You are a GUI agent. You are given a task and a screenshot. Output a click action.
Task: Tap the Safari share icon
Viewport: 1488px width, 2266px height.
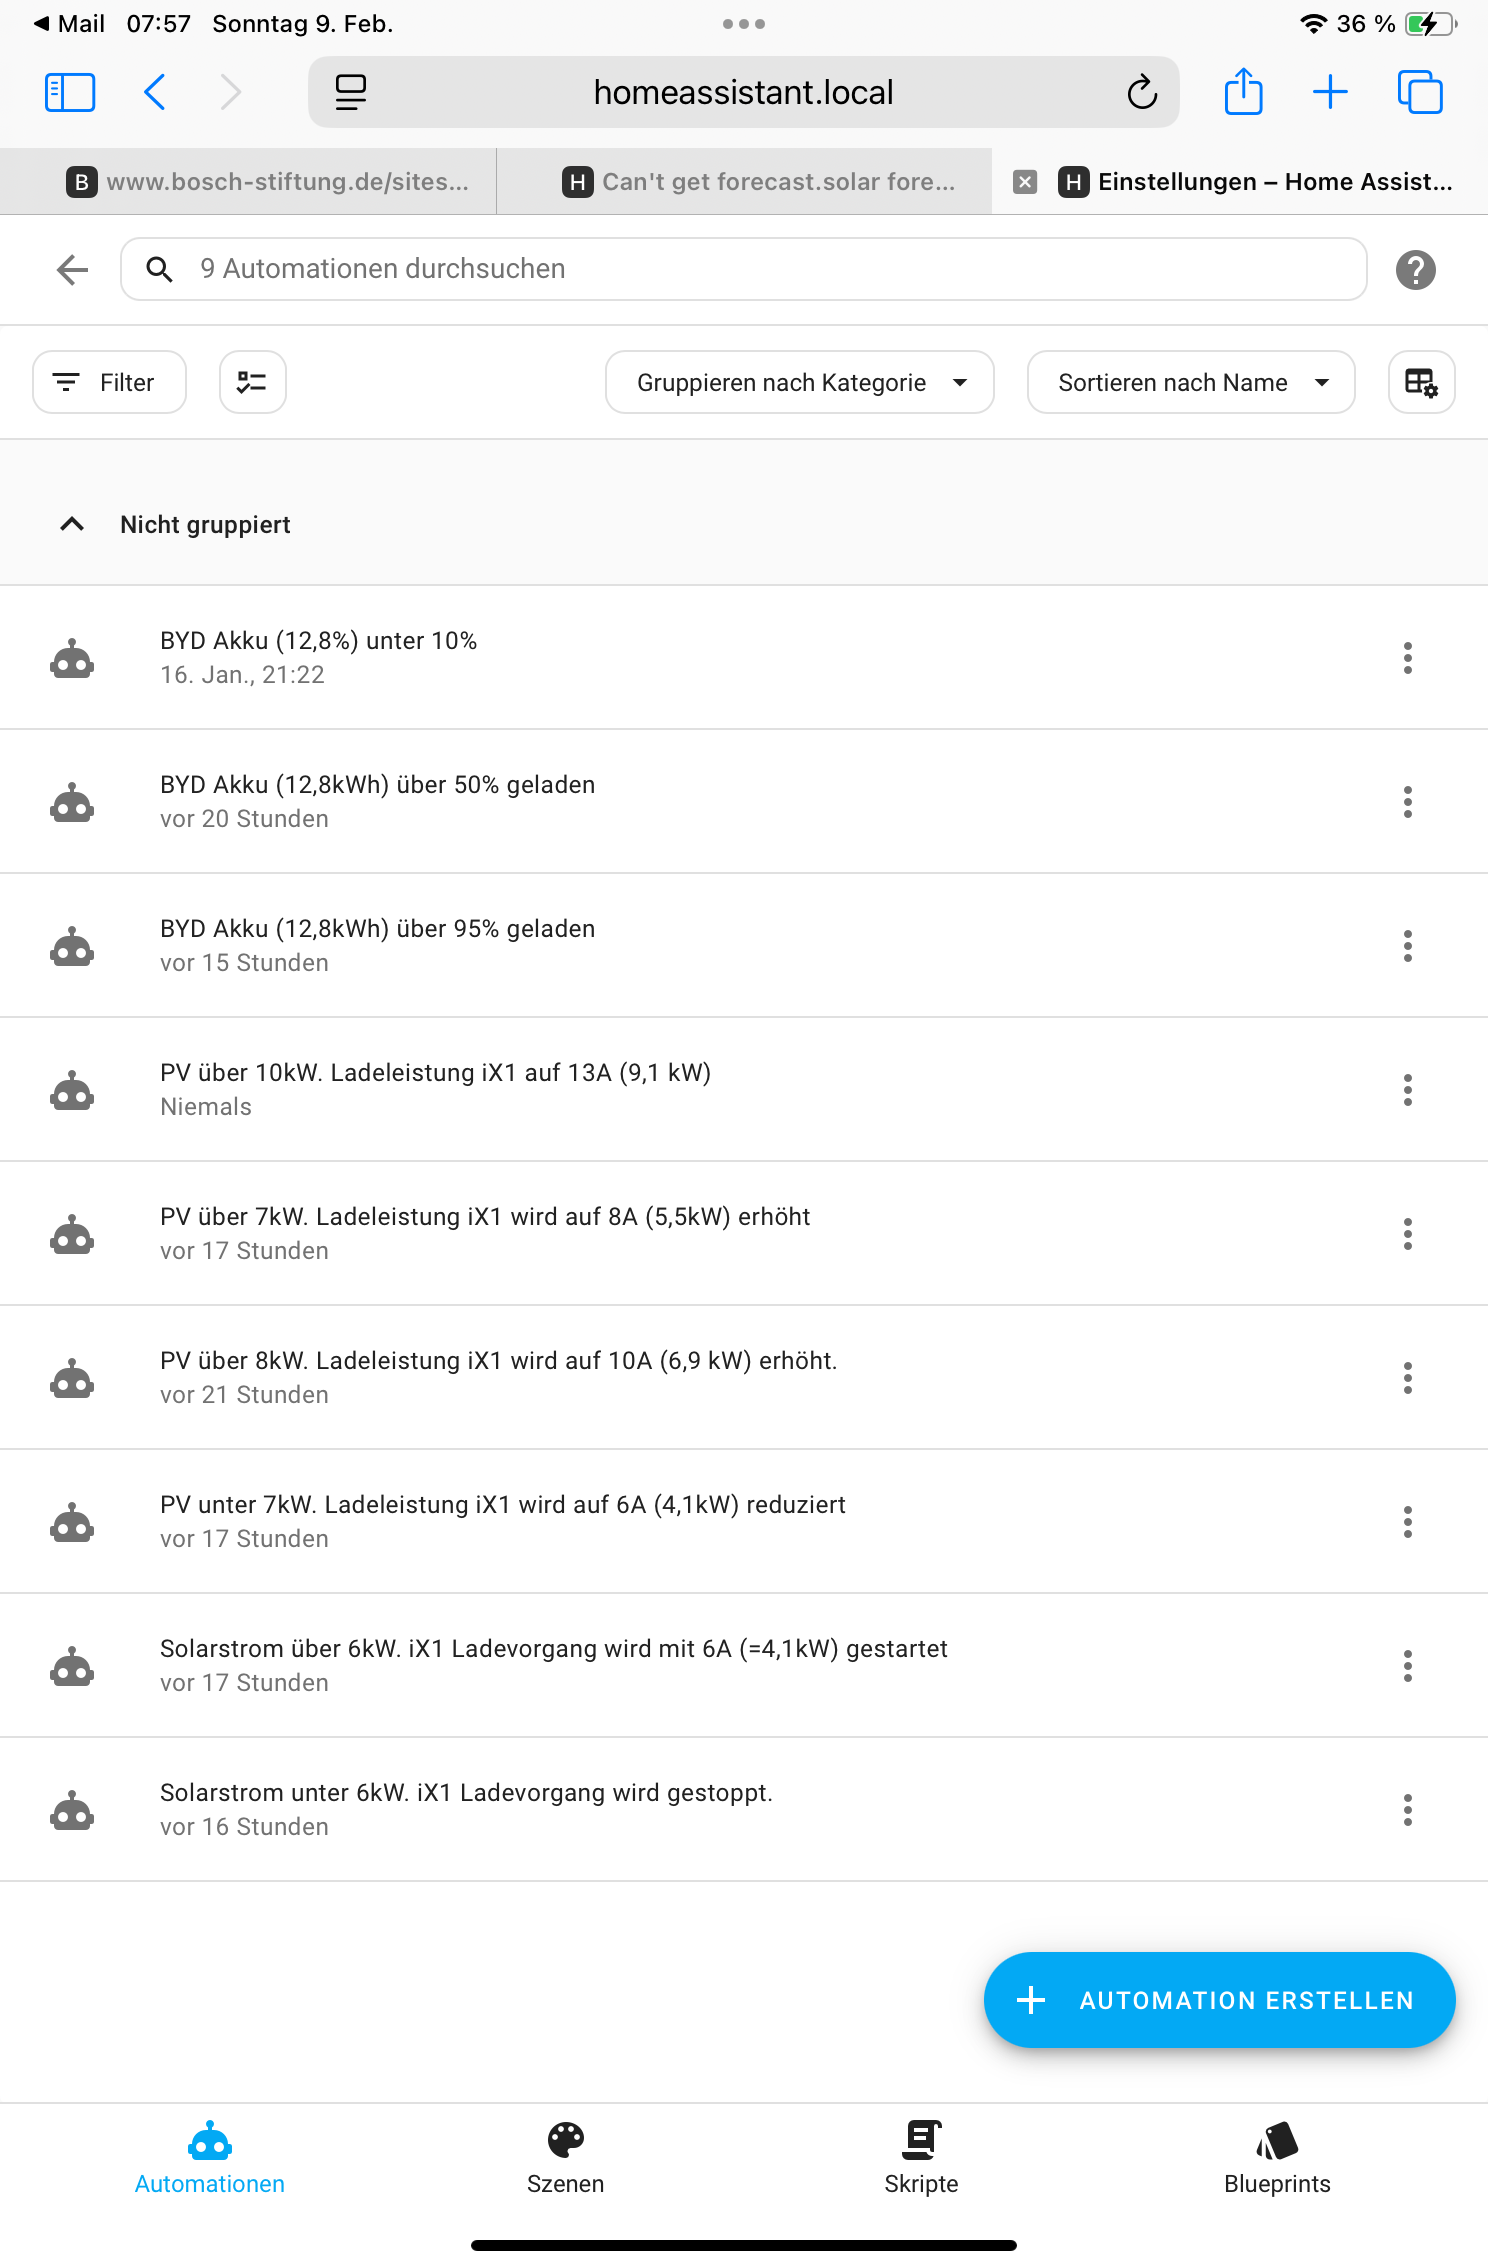click(1243, 92)
